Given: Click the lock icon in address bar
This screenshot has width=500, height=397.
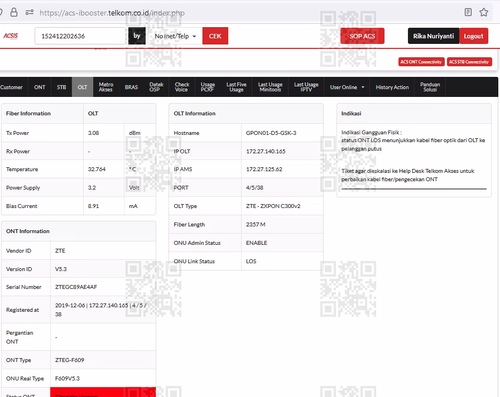Looking at the screenshot, I should coord(14,13).
